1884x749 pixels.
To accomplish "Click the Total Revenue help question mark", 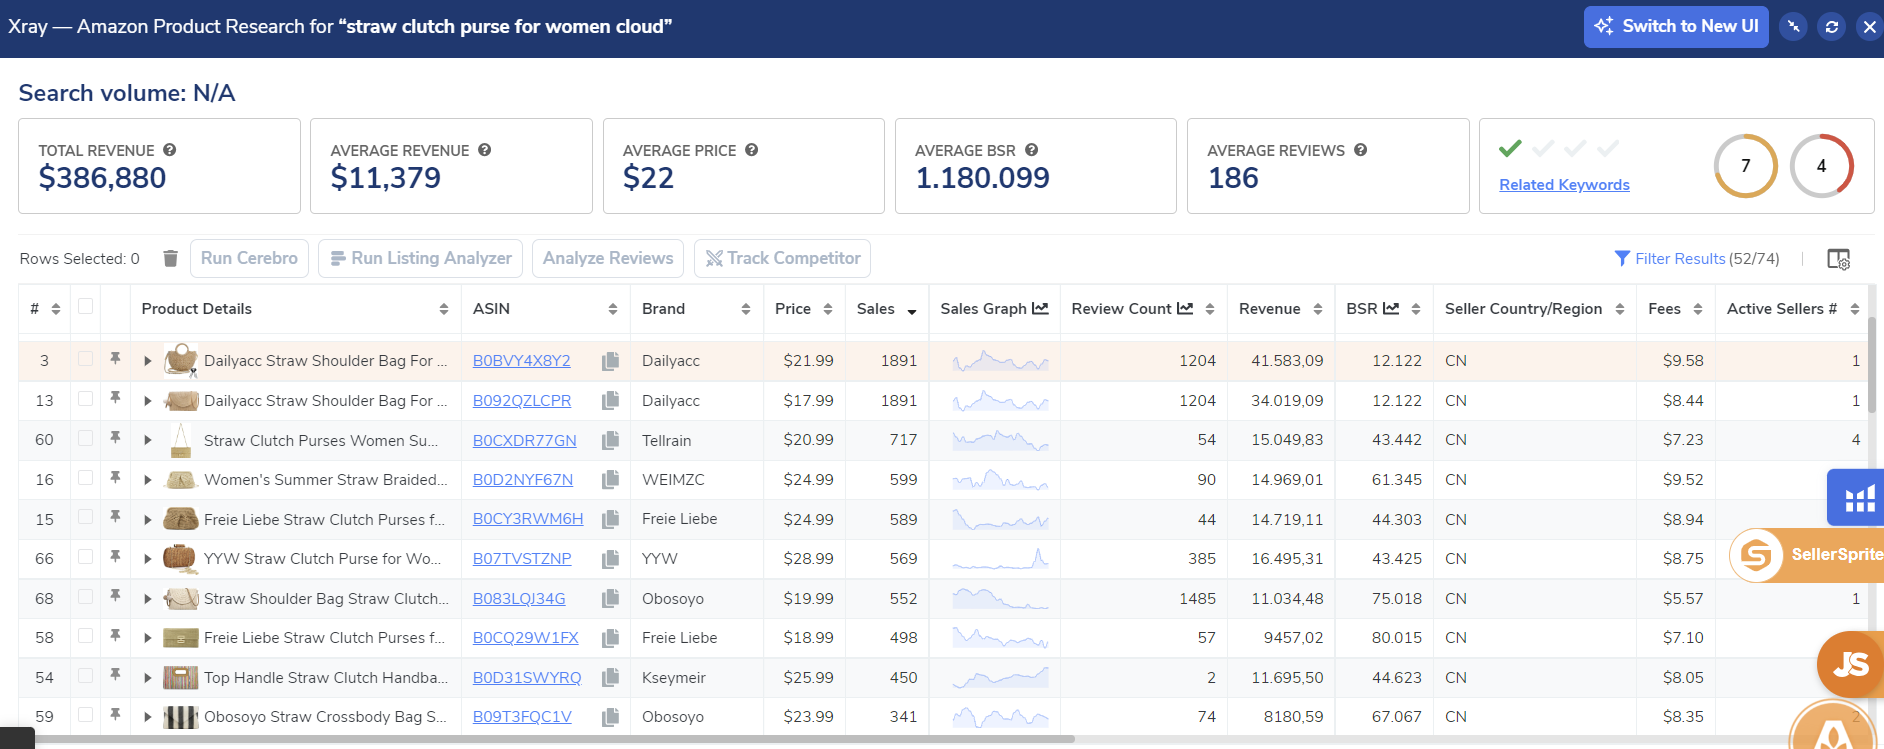I will point(170,150).
